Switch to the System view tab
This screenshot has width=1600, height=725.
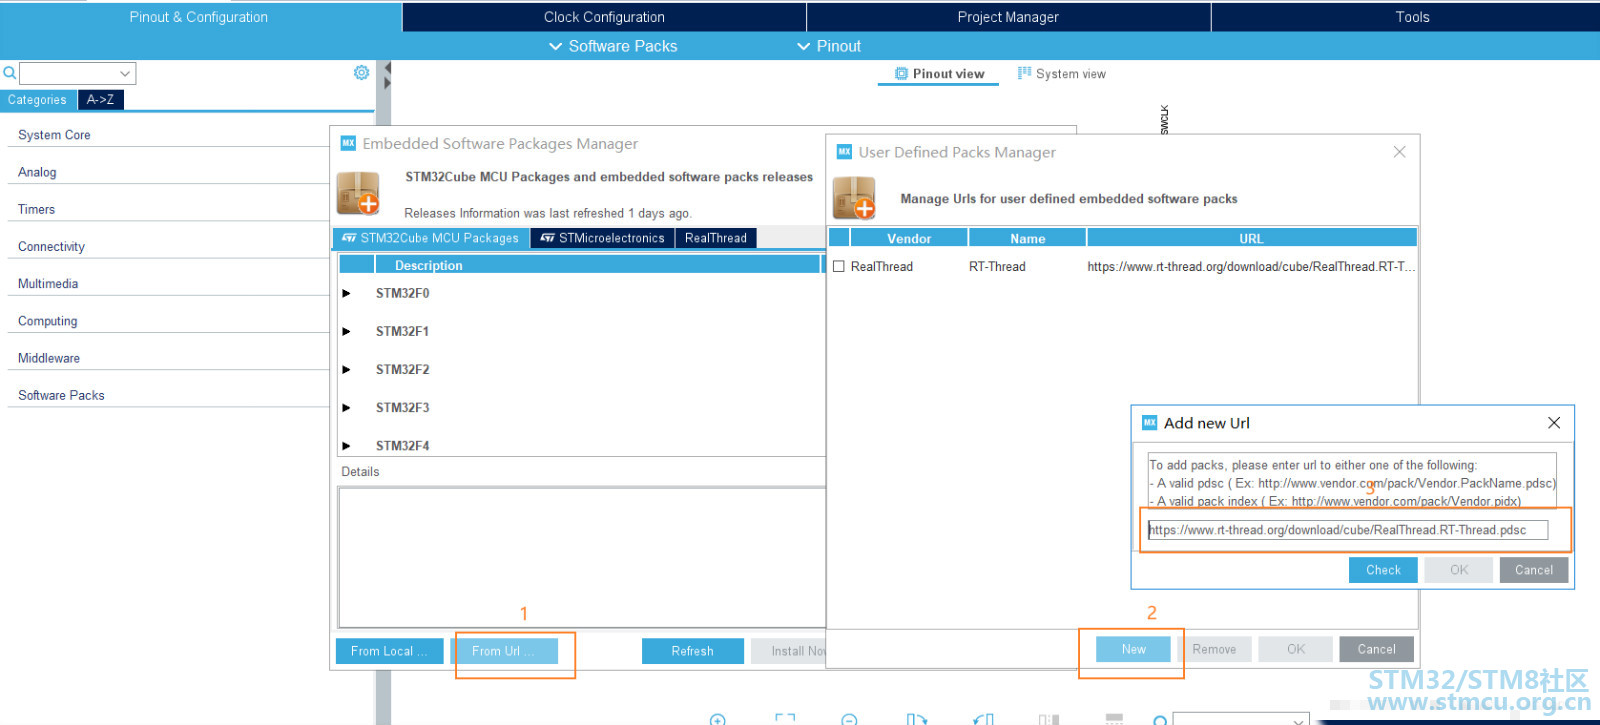[x=1061, y=74]
